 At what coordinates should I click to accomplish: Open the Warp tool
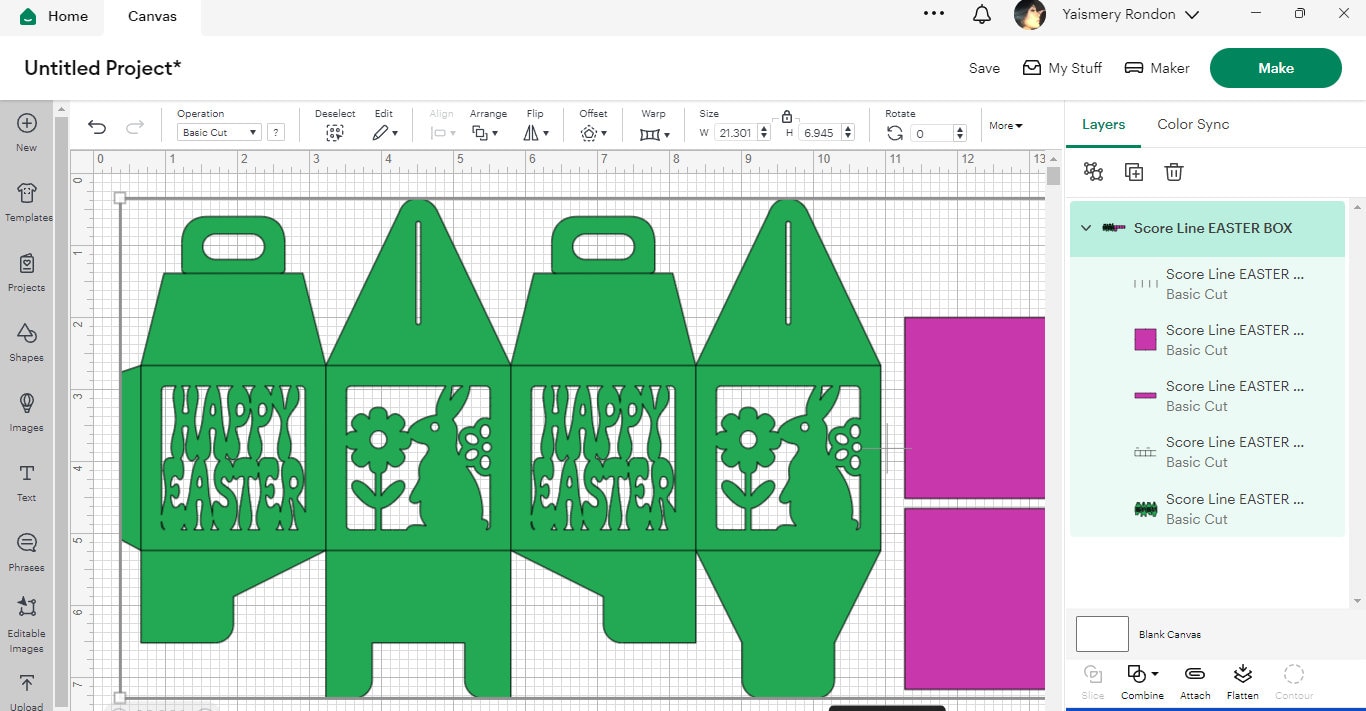(x=653, y=132)
